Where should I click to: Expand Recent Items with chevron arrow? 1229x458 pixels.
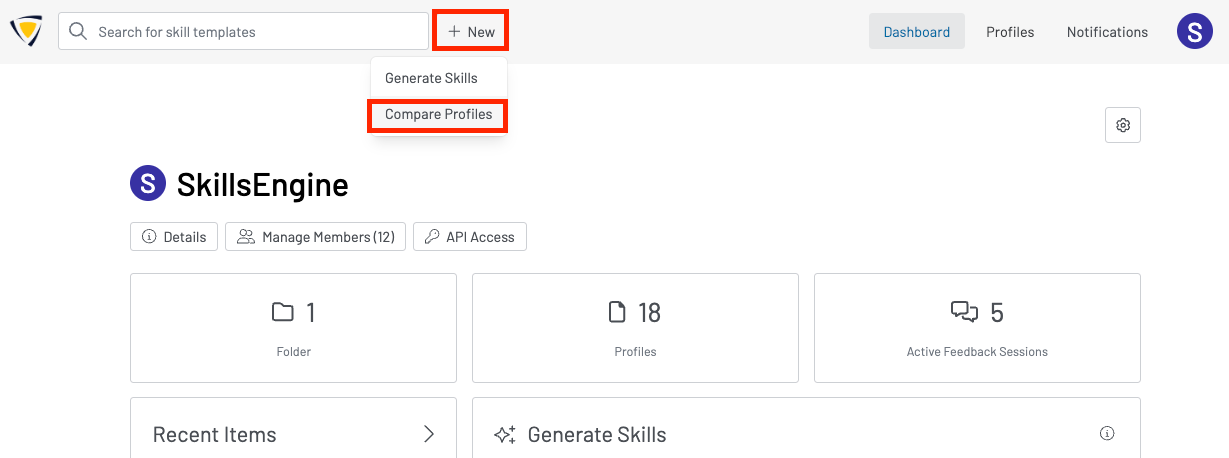point(429,434)
